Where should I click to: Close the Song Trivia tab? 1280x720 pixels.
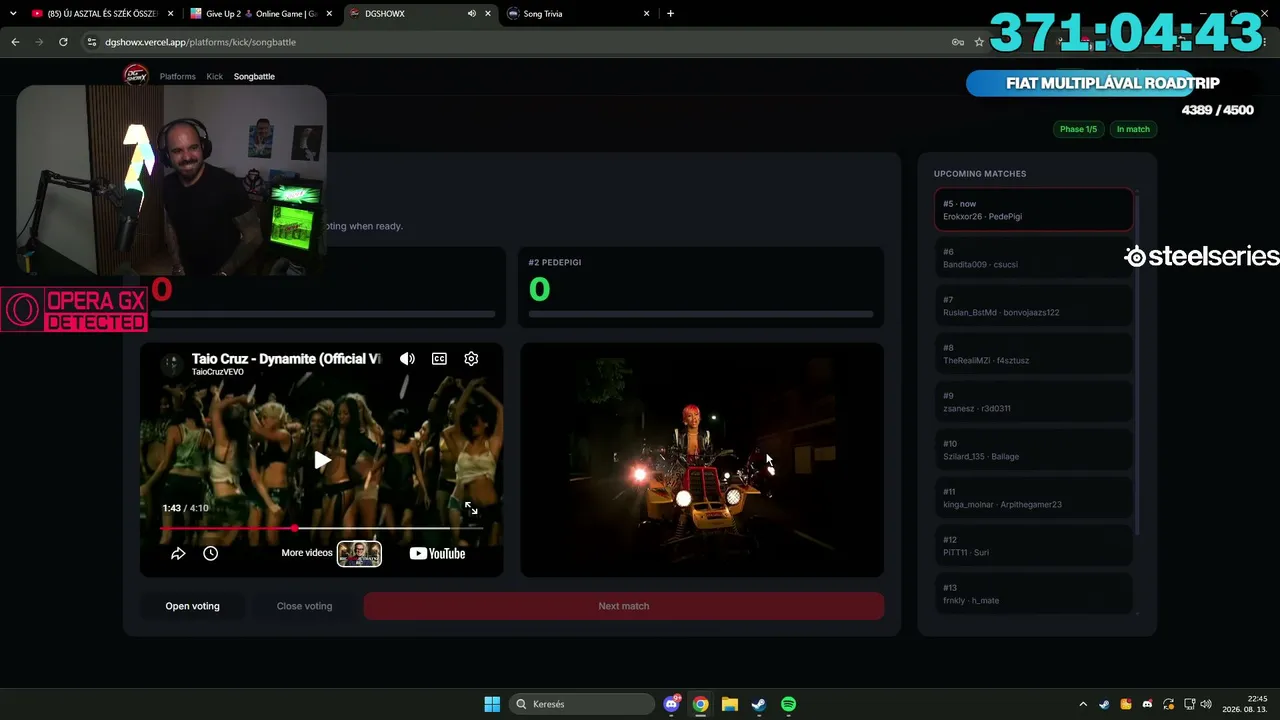pos(647,14)
